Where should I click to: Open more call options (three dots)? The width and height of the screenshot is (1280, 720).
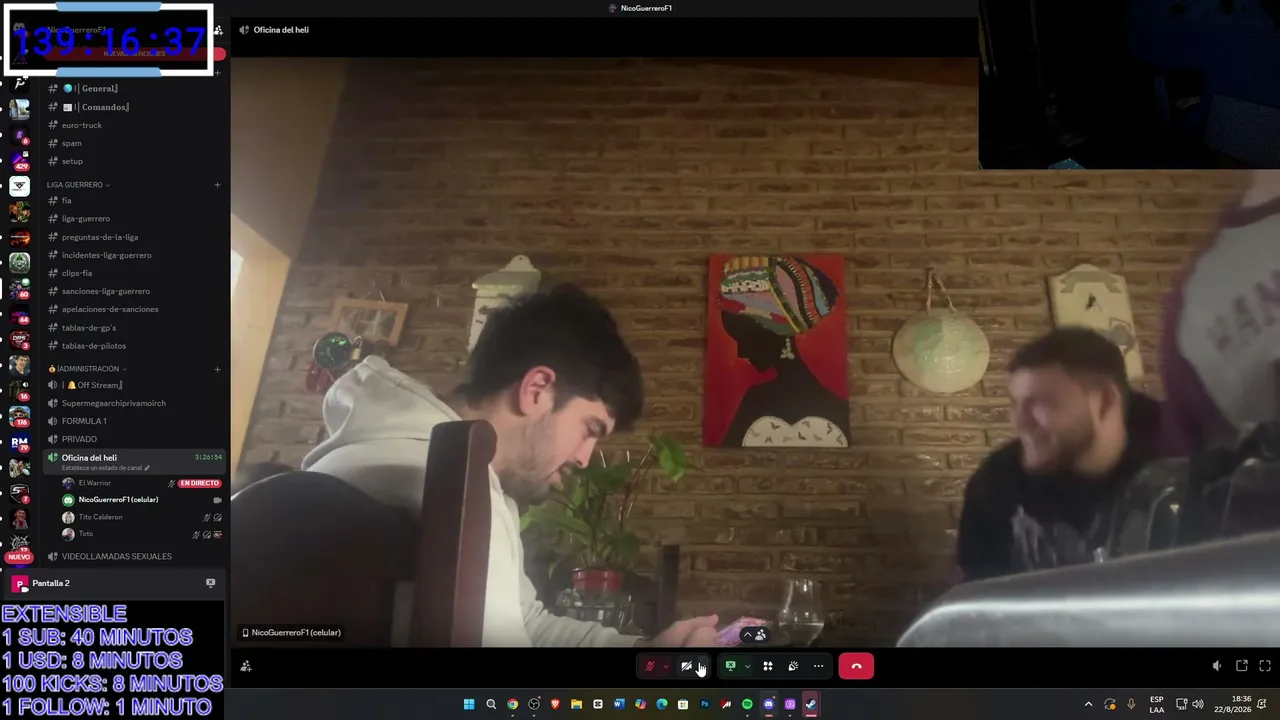point(819,666)
